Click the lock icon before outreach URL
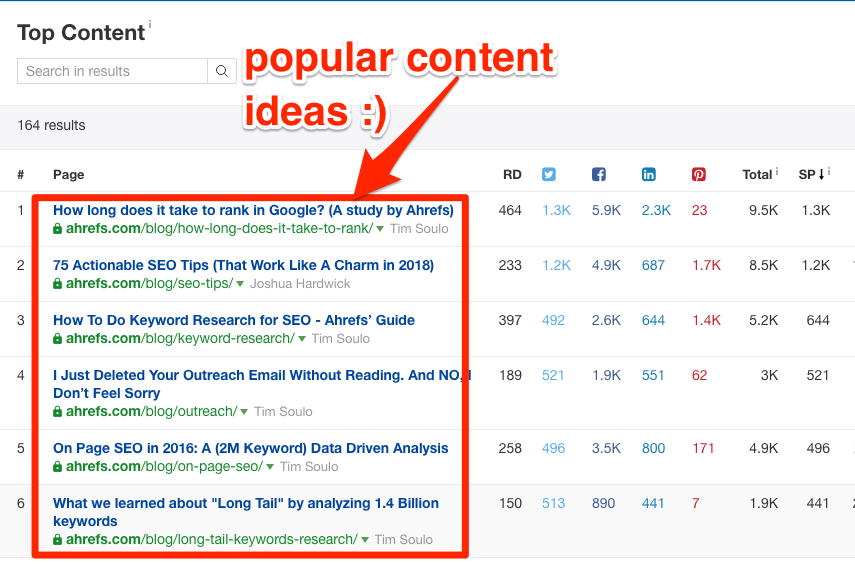Viewport: 855px width, 564px height. [x=57, y=412]
